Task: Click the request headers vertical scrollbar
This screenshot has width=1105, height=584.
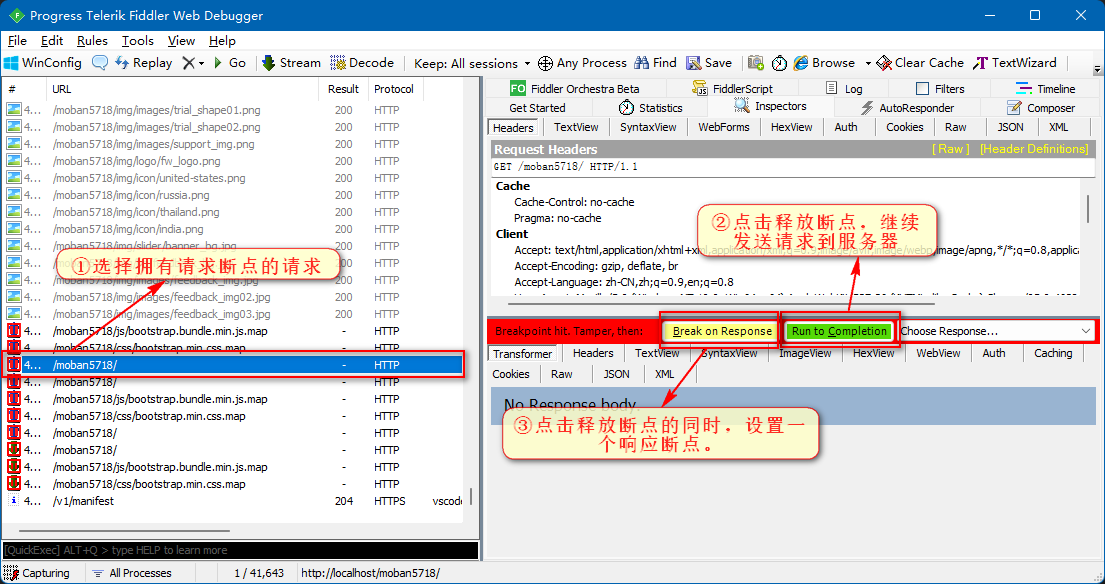Action: pyautogui.click(x=1089, y=209)
